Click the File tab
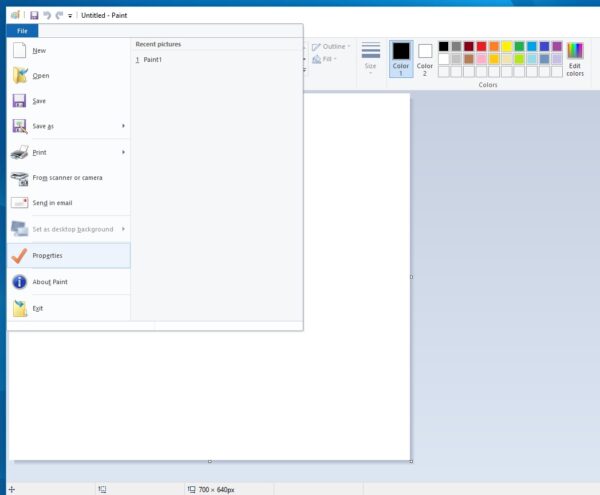This screenshot has width=600, height=495. [22, 31]
